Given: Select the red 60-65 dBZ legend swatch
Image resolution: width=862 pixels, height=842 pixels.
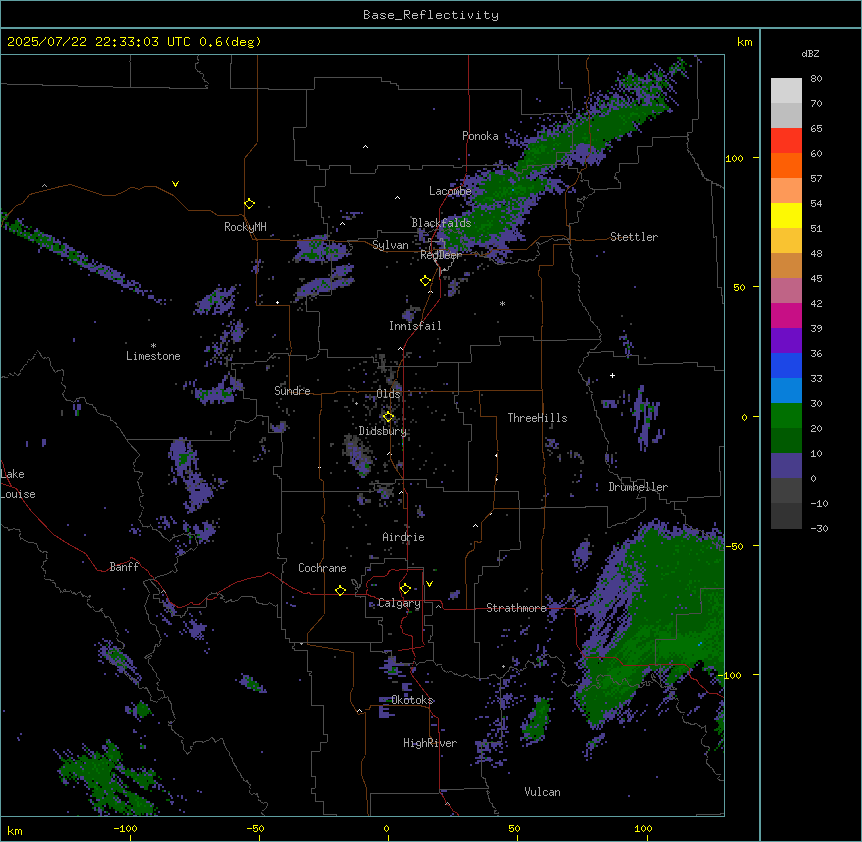Looking at the screenshot, I should click(786, 141).
